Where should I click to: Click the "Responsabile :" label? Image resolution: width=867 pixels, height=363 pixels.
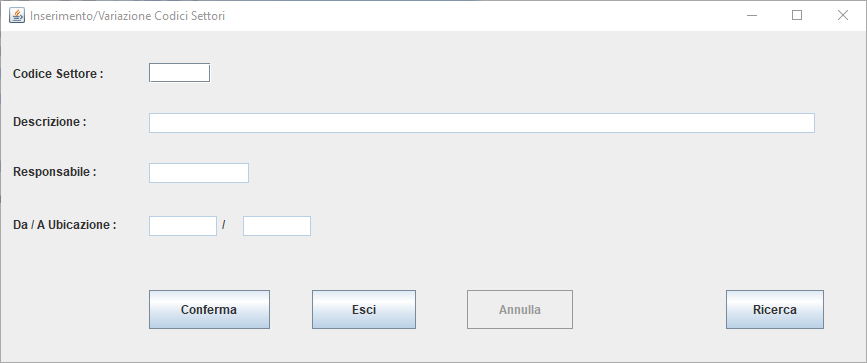55,172
